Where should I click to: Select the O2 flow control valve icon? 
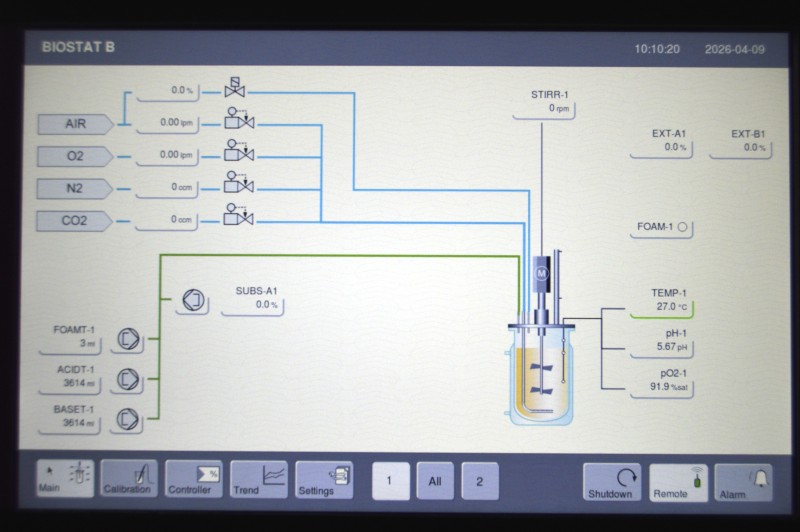tap(239, 150)
